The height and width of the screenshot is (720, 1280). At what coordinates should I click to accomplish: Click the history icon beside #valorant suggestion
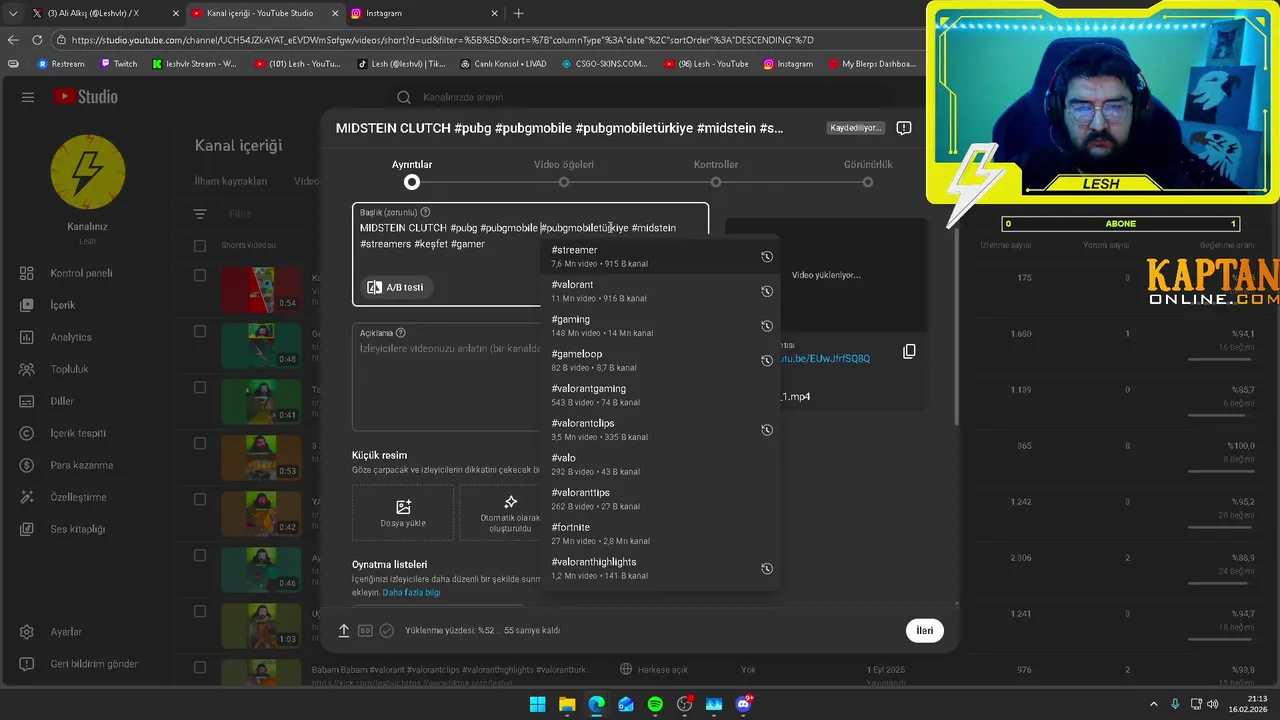point(767,291)
